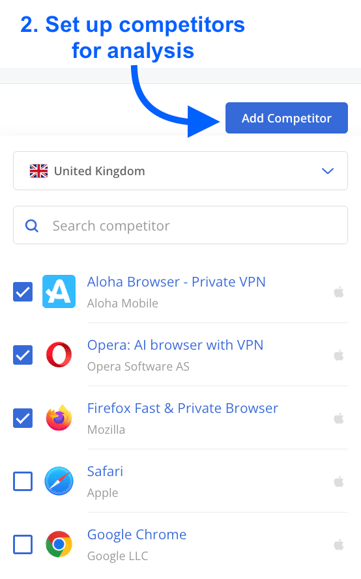Enable the Google Chrome checkbox
The width and height of the screenshot is (361, 579).
tap(23, 544)
